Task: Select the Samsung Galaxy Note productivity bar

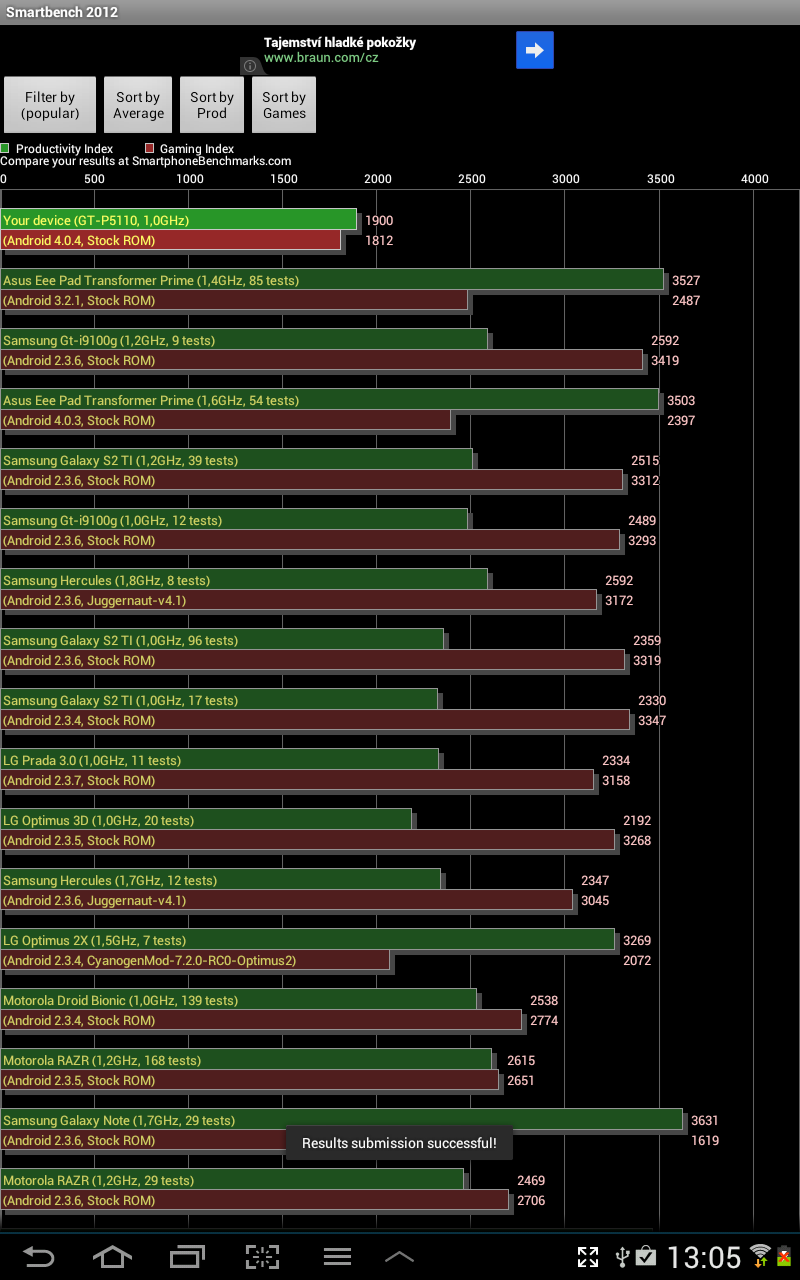Action: pyautogui.click(x=341, y=1120)
